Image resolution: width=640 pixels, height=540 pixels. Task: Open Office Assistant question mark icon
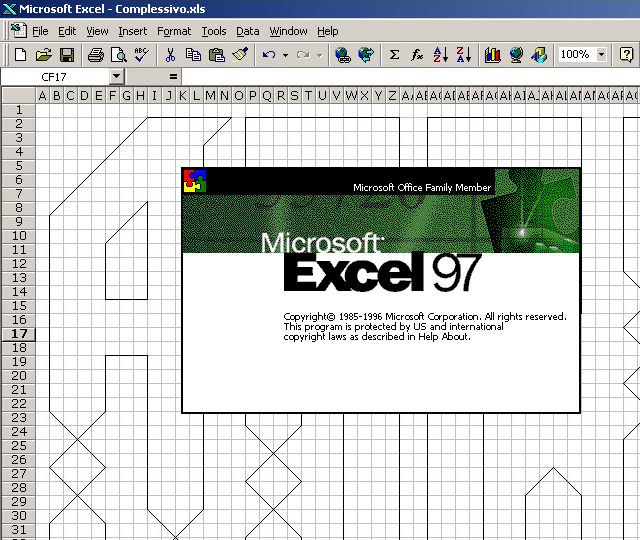[x=626, y=54]
